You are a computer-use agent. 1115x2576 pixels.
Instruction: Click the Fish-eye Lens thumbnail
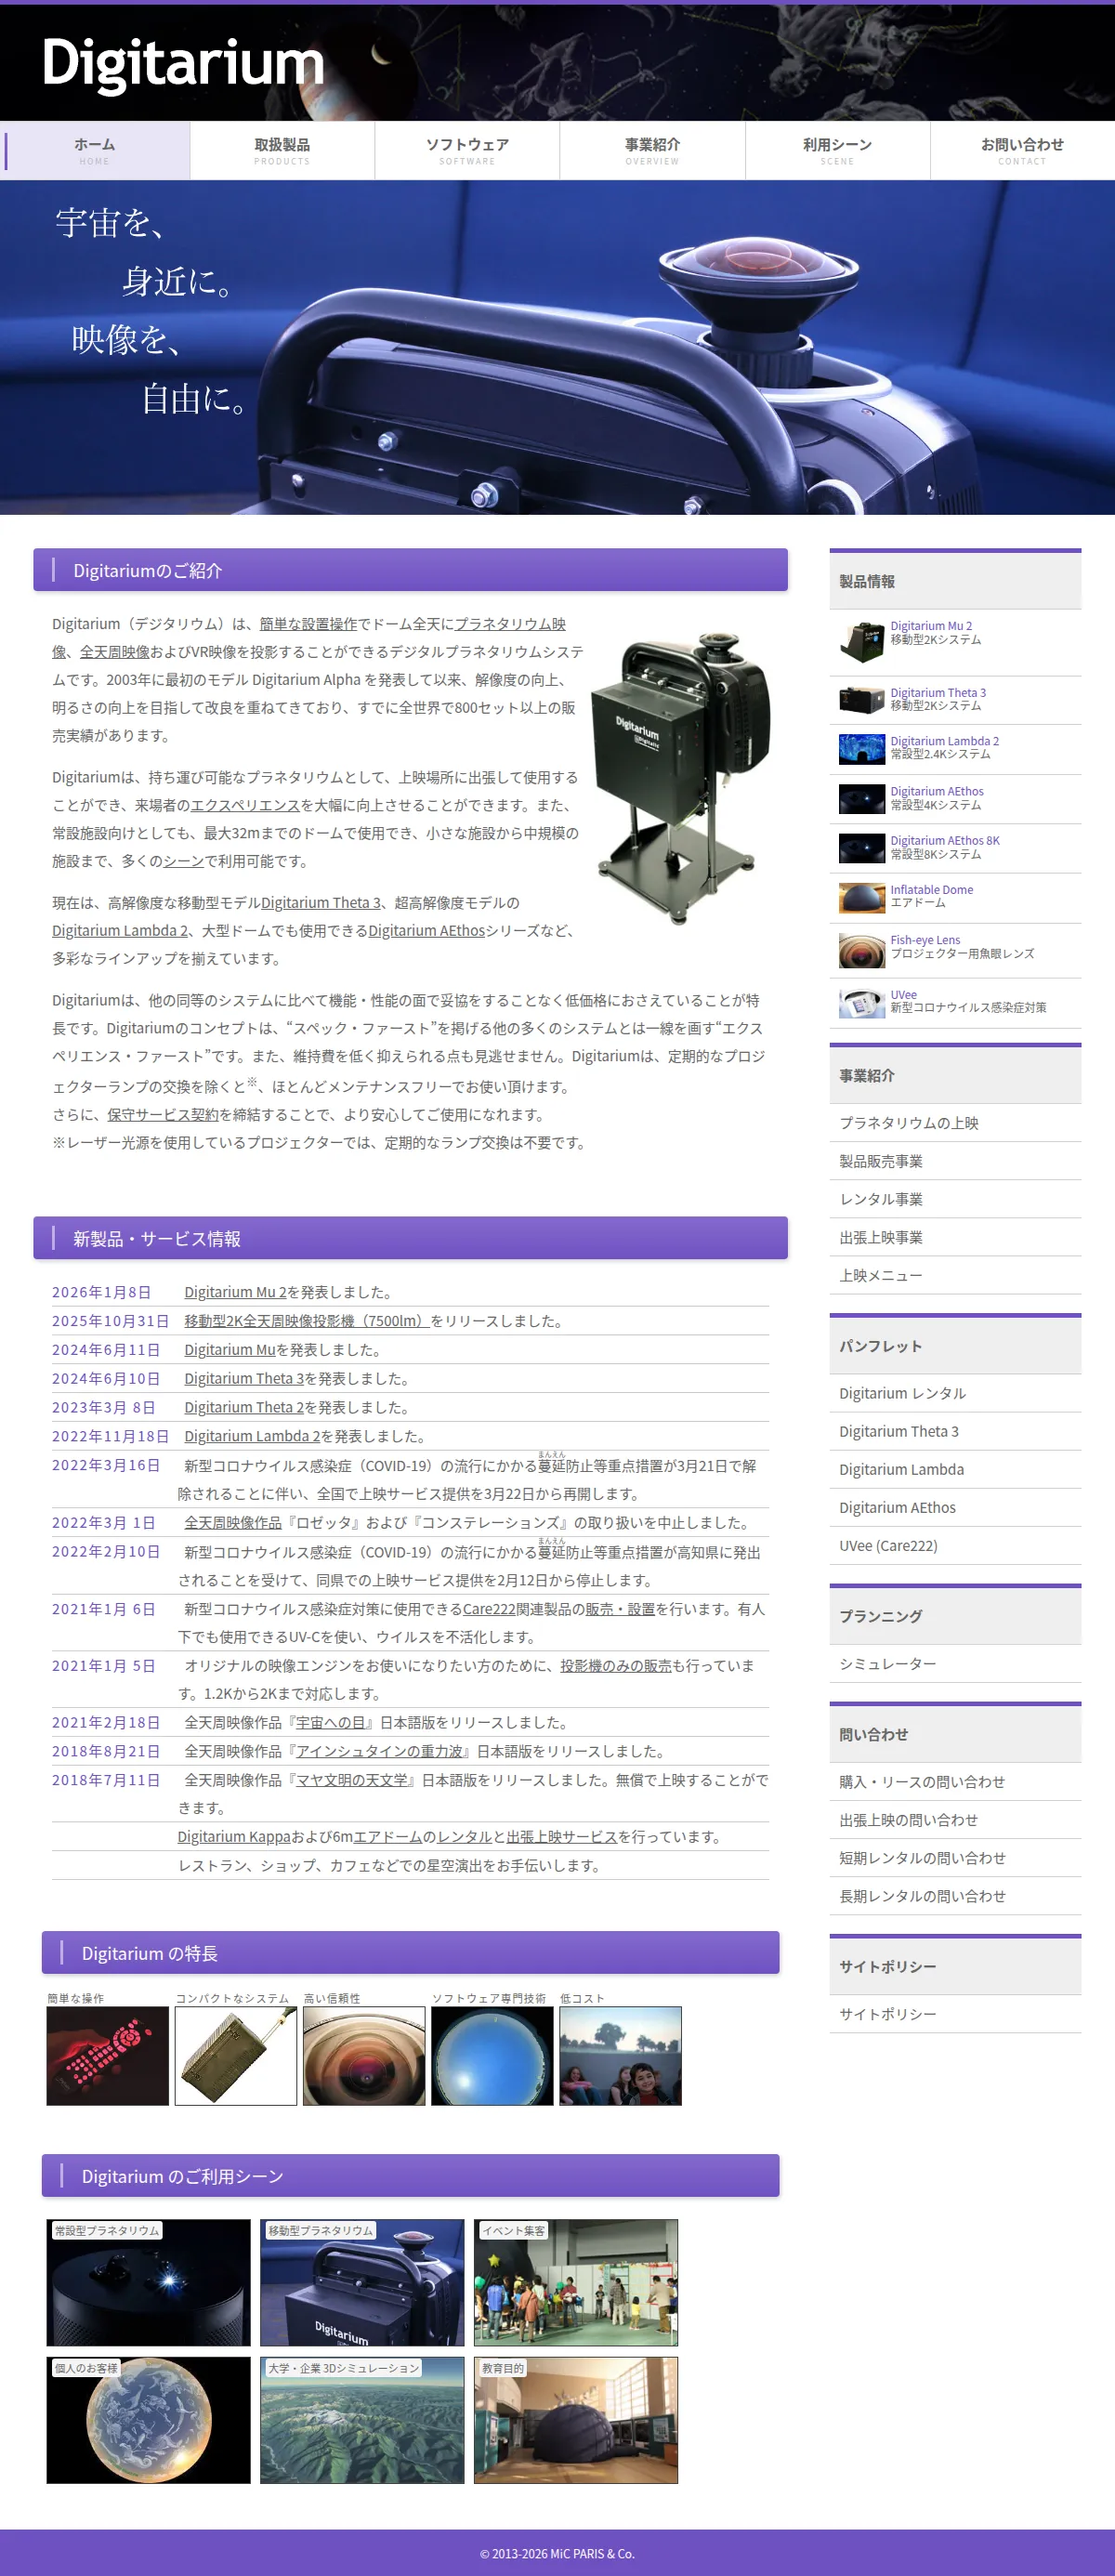pyautogui.click(x=861, y=950)
